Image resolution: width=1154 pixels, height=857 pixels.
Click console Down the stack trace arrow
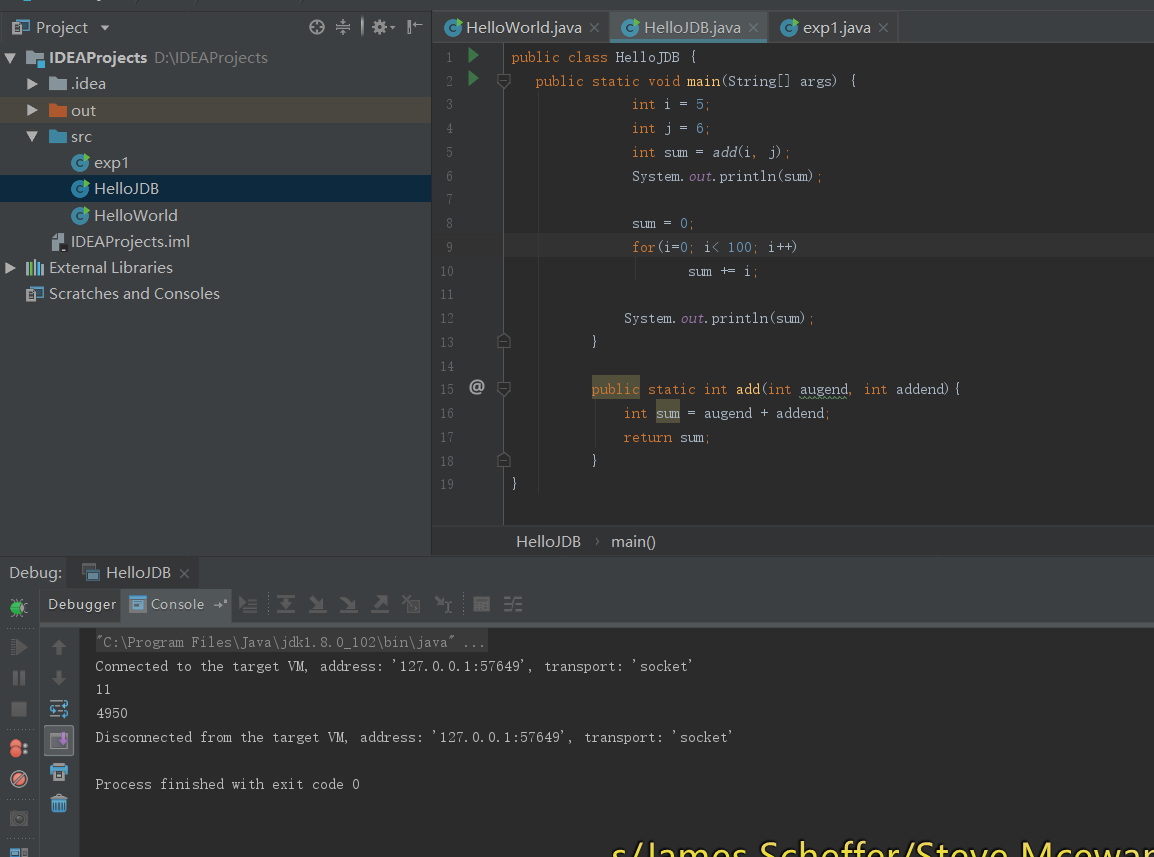click(59, 678)
